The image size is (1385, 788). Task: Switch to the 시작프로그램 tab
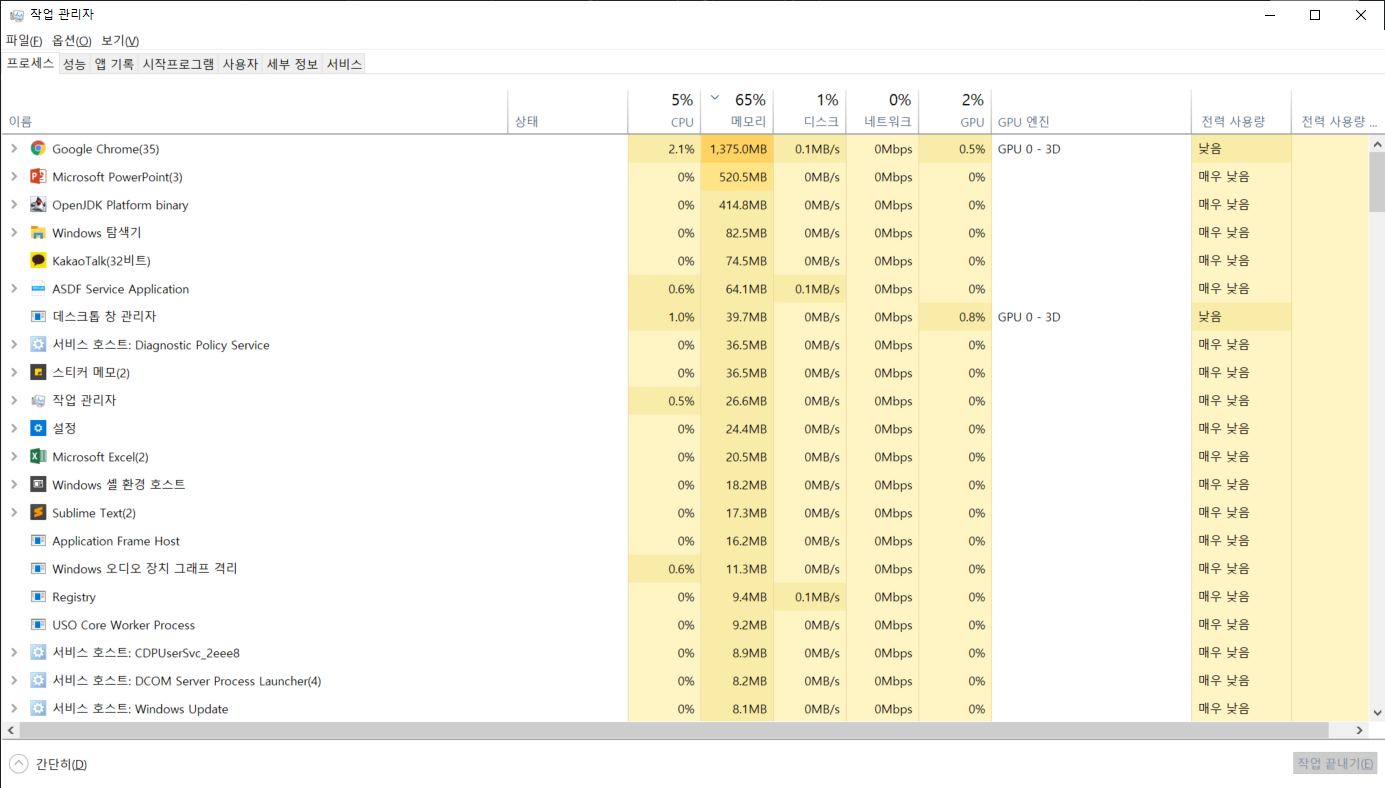click(x=178, y=64)
